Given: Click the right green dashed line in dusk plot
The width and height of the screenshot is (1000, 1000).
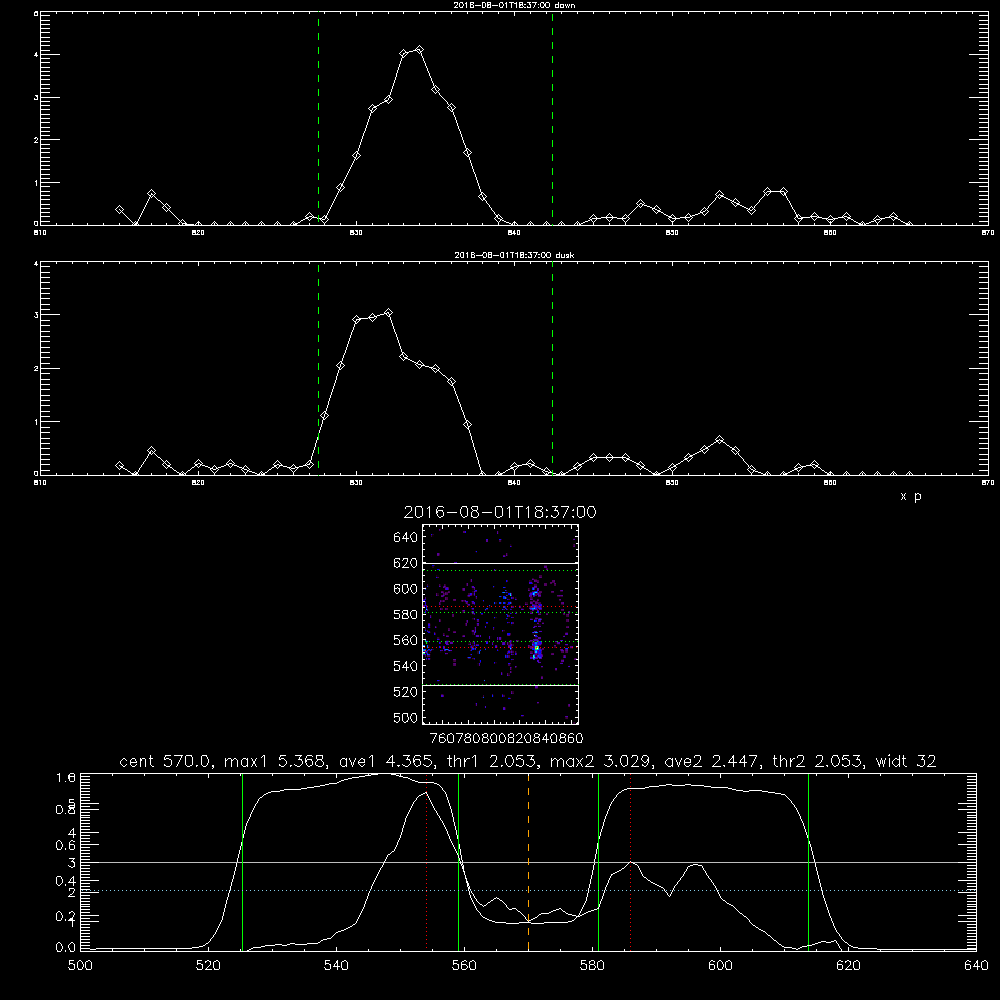Looking at the screenshot, I should coord(552,368).
